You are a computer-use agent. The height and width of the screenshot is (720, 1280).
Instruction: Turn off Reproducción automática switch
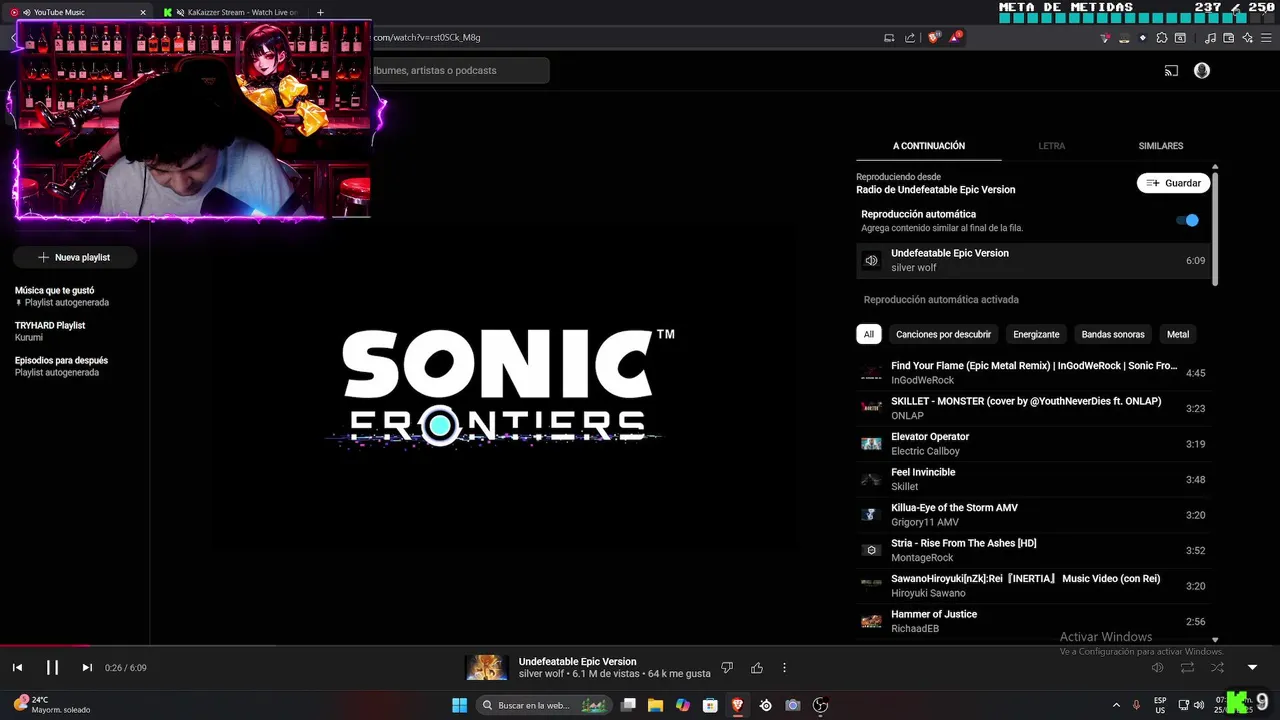[x=1187, y=220]
